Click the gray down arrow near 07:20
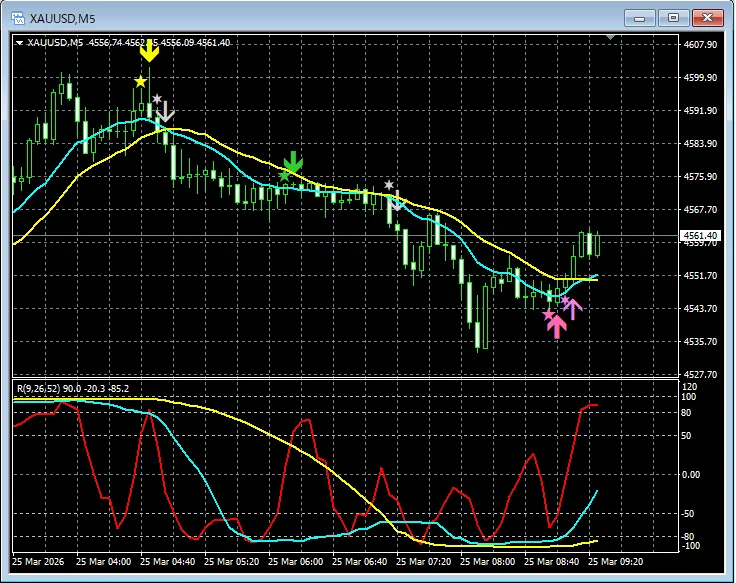 tap(397, 200)
